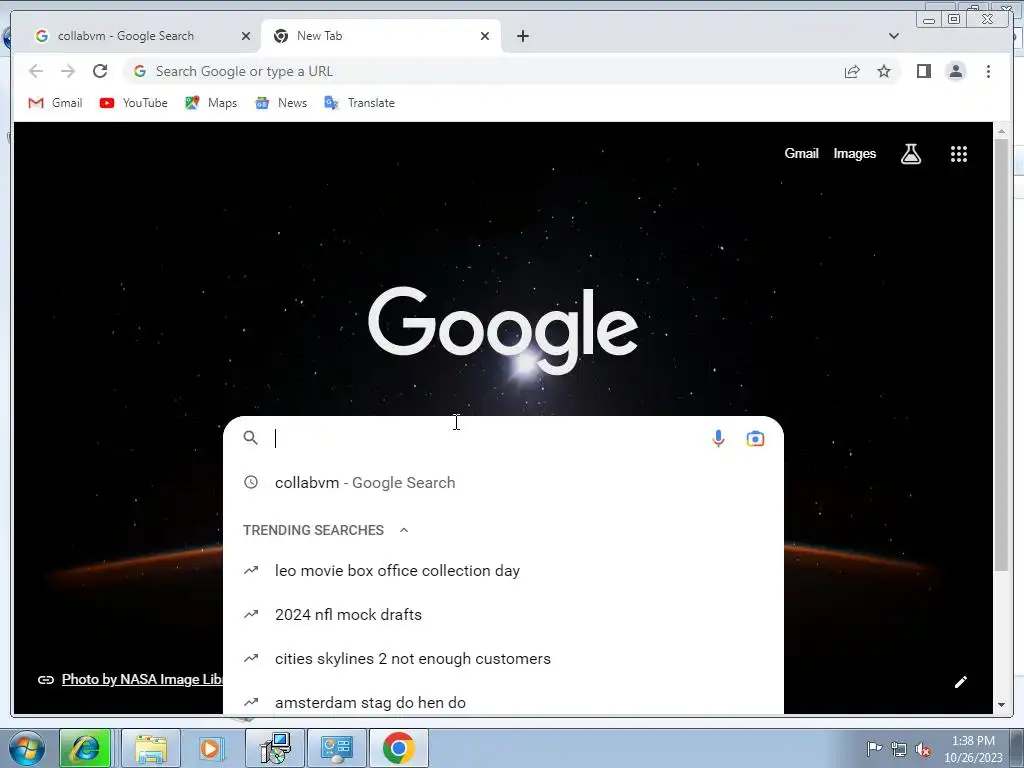Image resolution: width=1024 pixels, height=768 pixels.
Task: Open a new tab with the plus button
Action: (x=522, y=36)
